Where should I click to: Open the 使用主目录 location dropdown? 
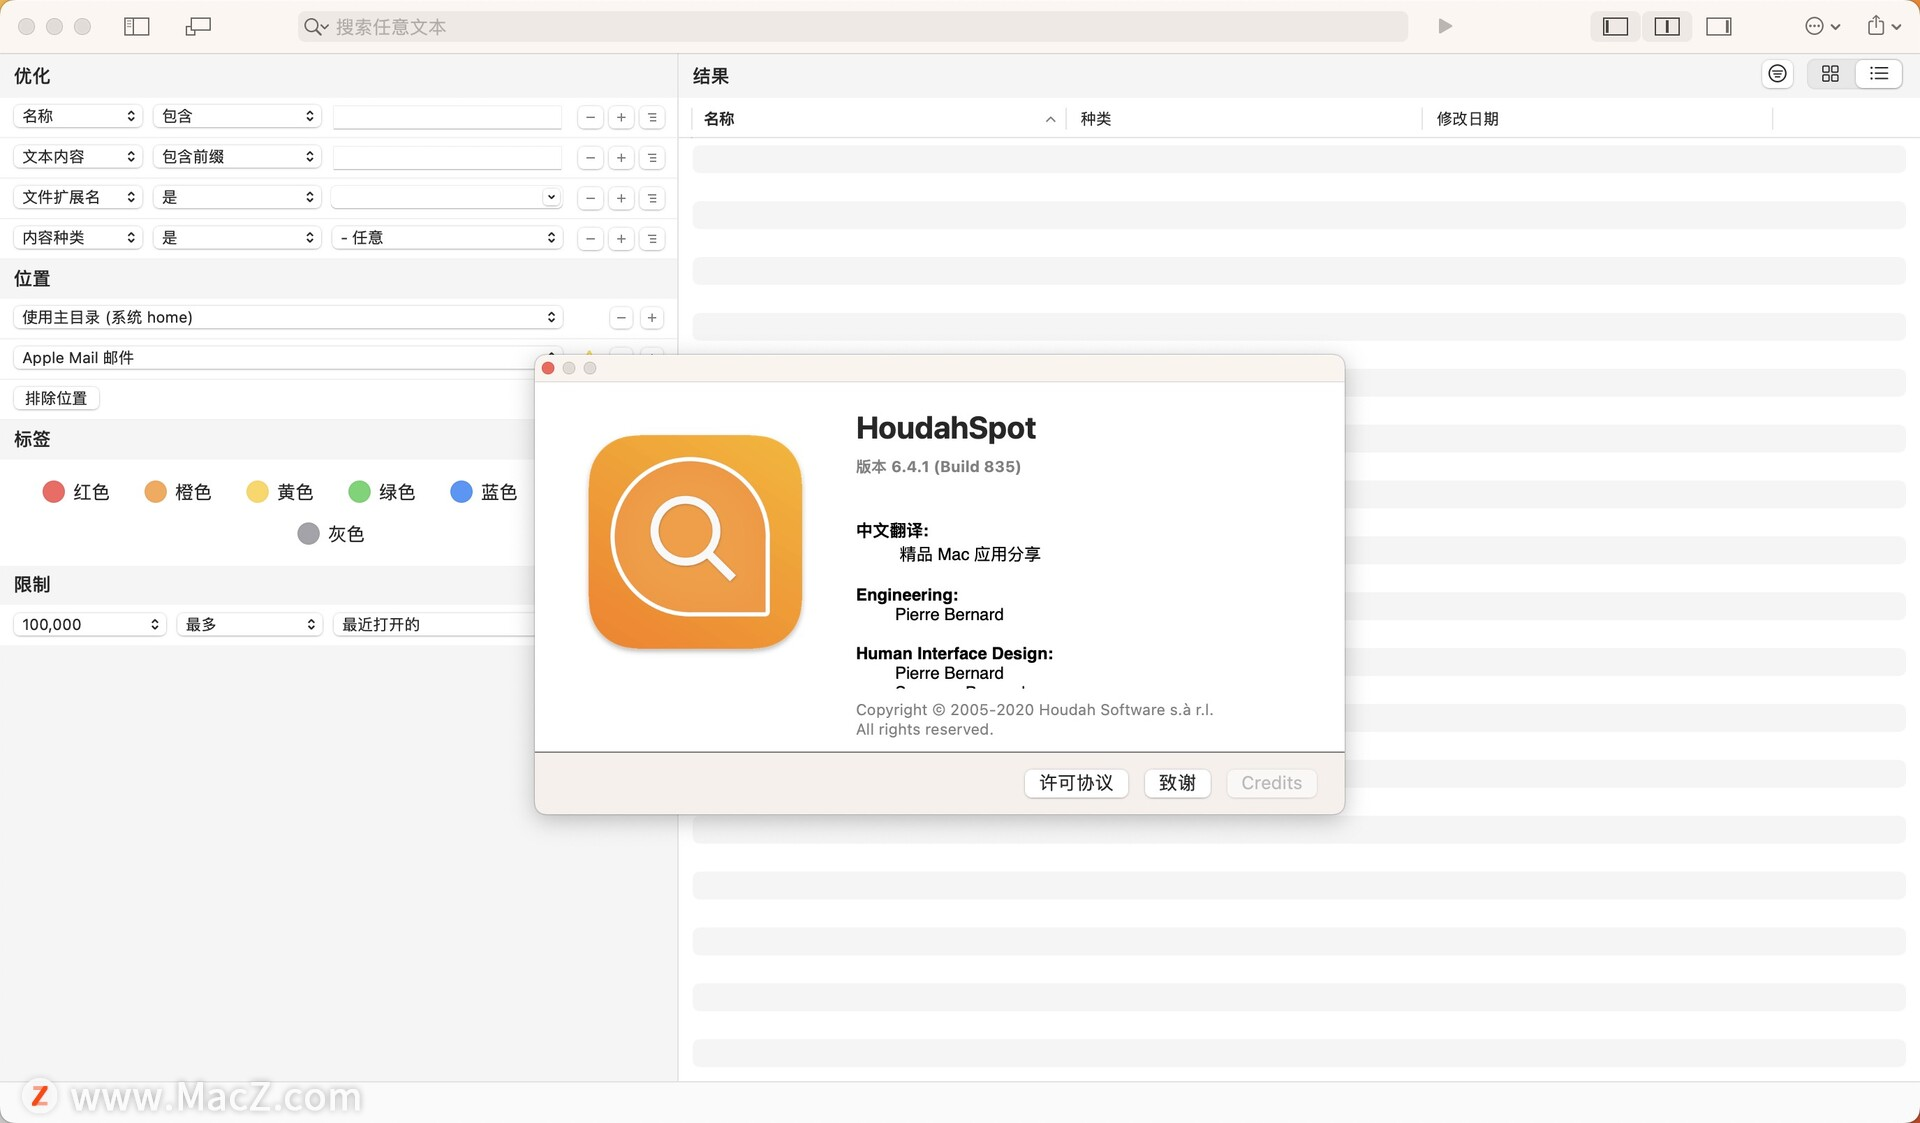tap(288, 318)
